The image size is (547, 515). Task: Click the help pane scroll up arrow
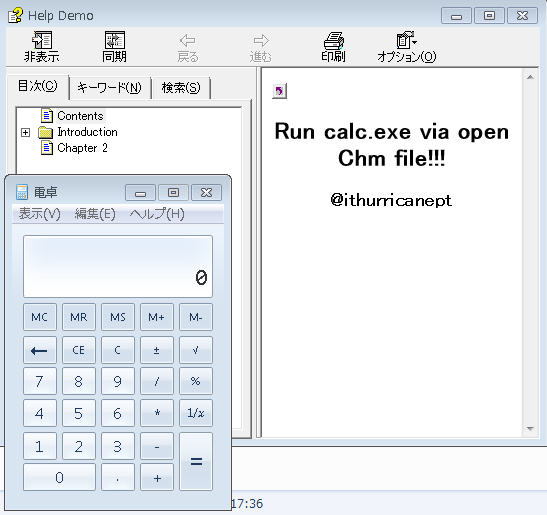click(530, 77)
